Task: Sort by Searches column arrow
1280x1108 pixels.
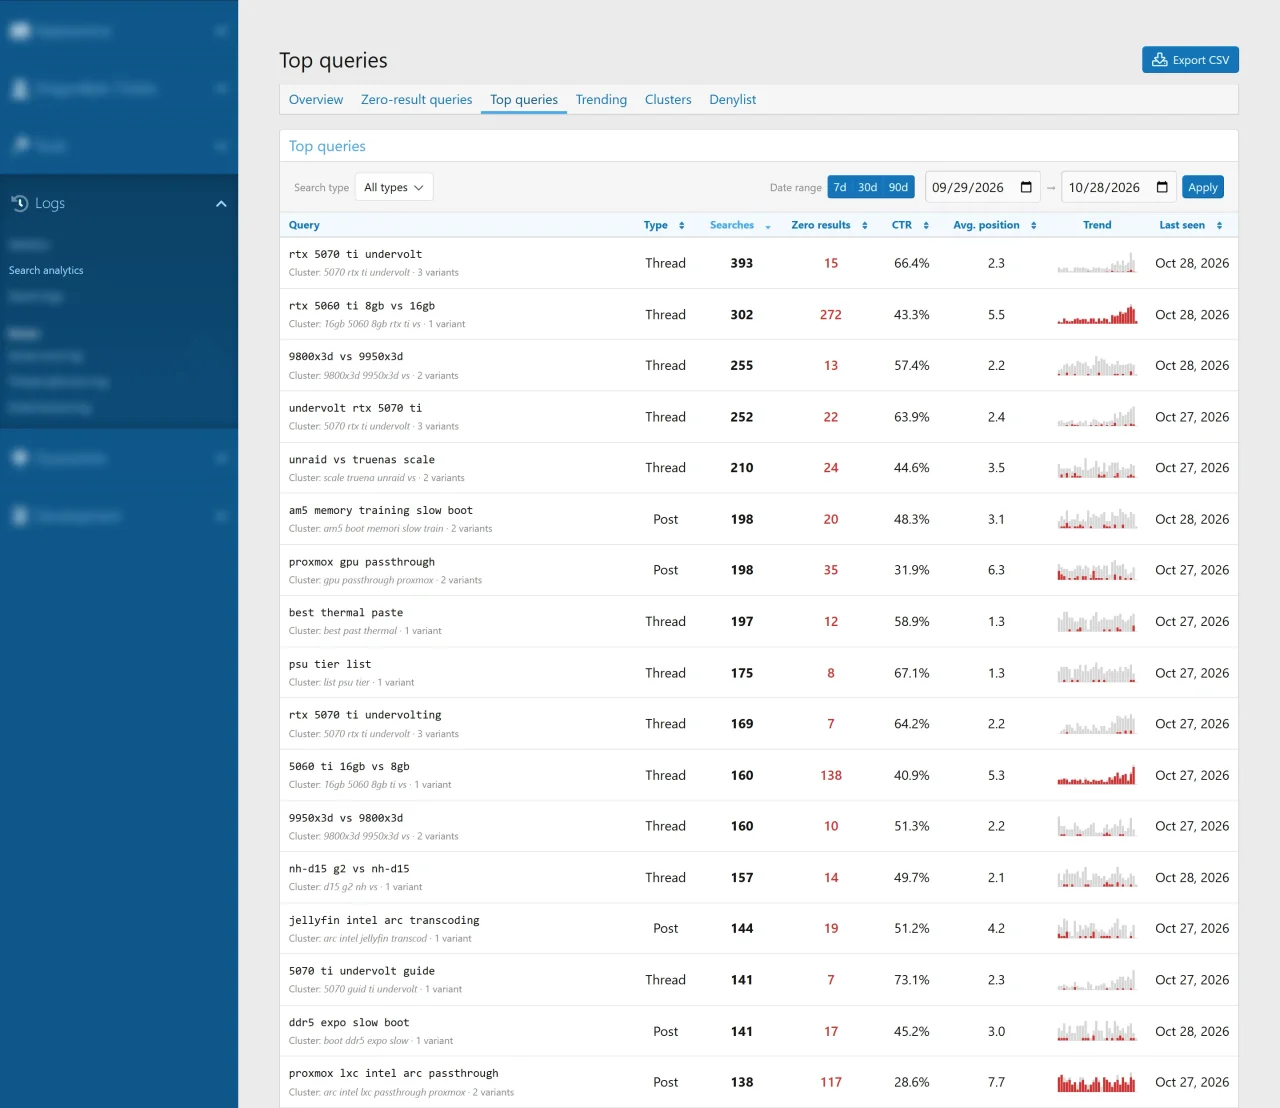Action: 768,226
